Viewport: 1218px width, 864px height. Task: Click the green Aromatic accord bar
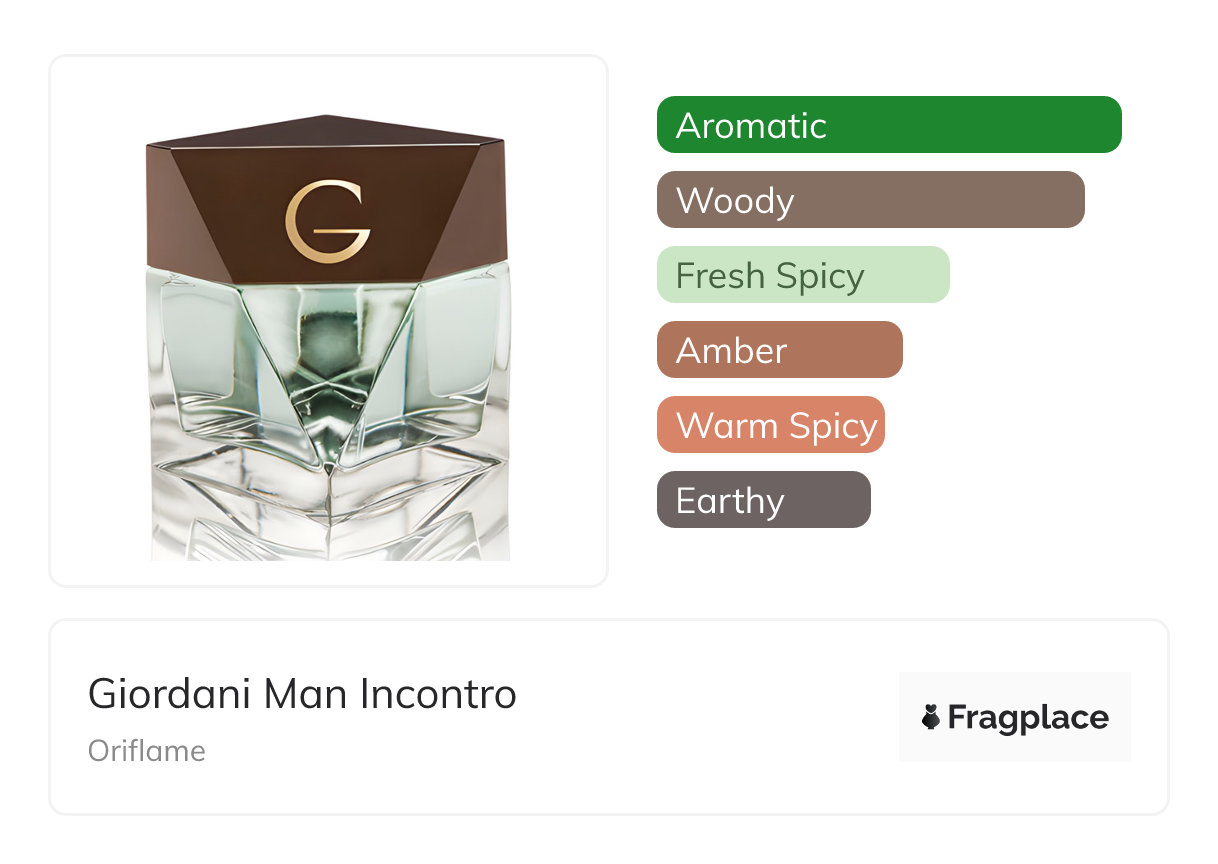[x=888, y=125]
